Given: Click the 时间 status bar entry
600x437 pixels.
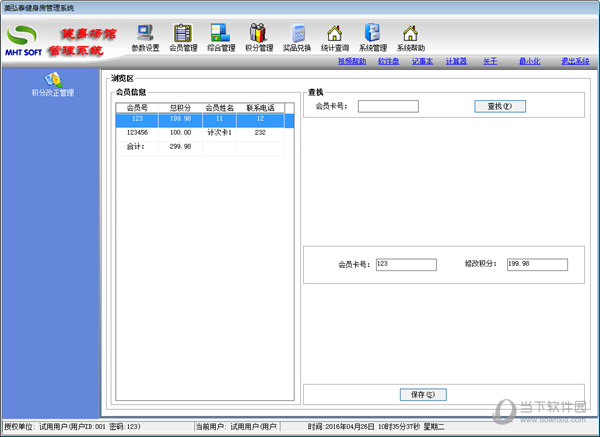Looking at the screenshot, I should click(x=376, y=426).
